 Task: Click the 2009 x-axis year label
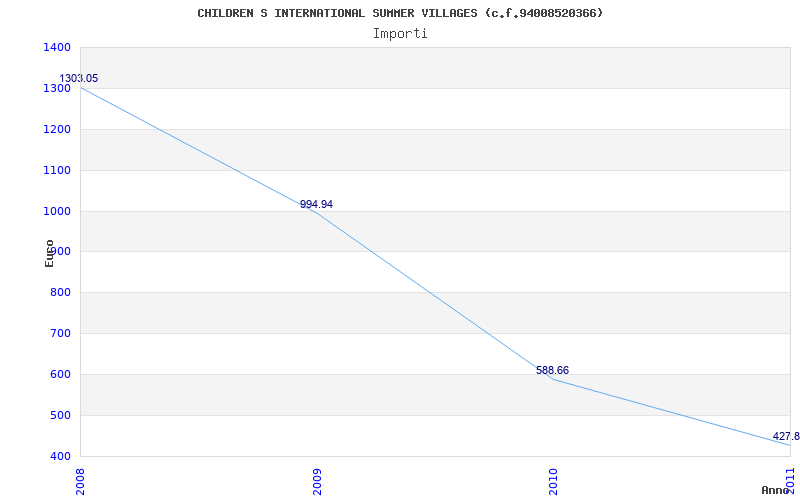point(317,482)
